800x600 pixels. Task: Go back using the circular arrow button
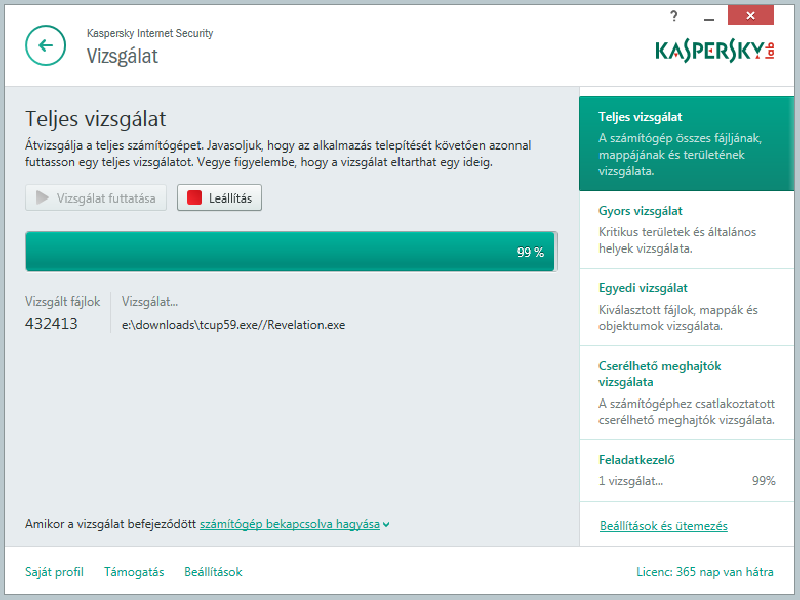pos(45,45)
